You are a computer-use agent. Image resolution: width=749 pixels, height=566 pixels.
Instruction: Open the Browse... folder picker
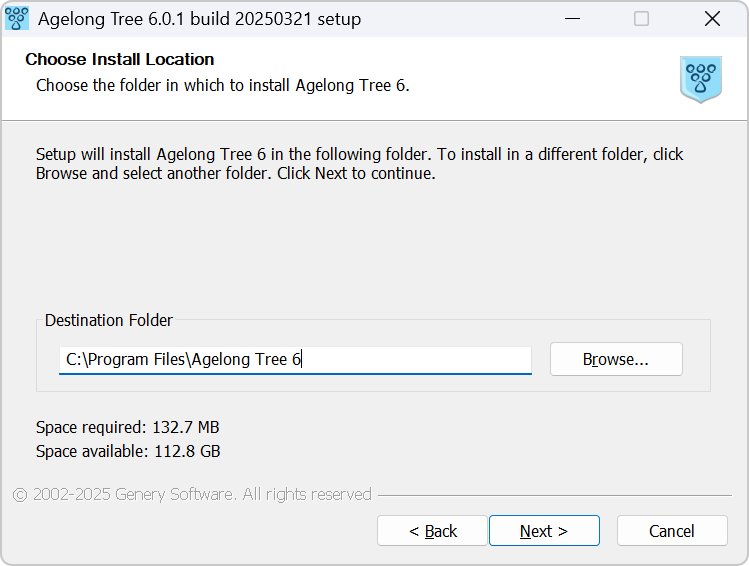(616, 359)
